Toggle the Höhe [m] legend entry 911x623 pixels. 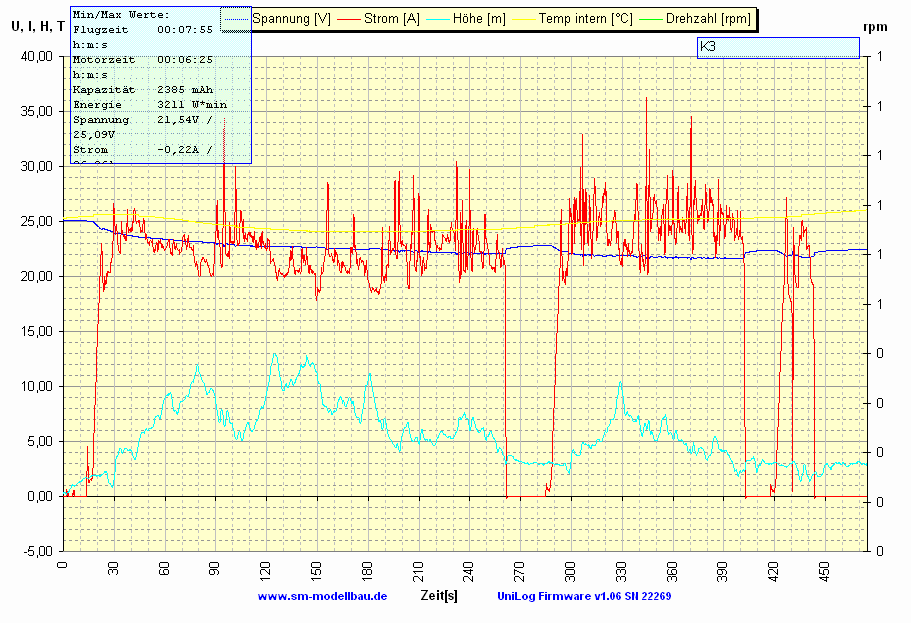[478, 19]
